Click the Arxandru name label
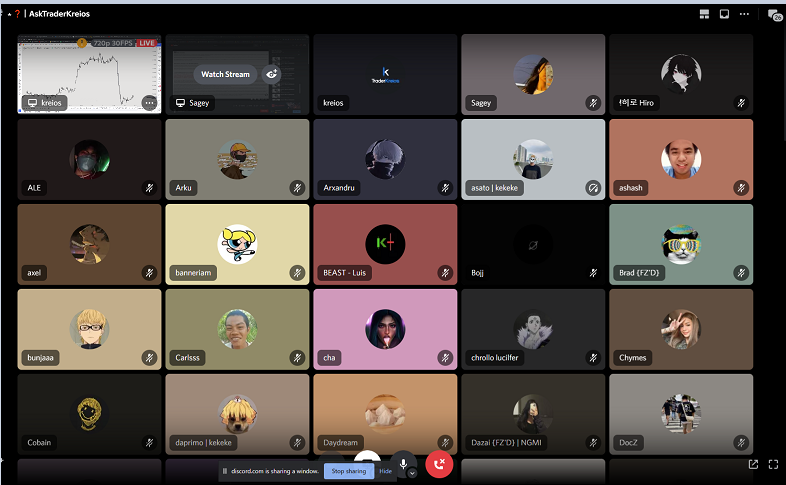 [339, 188]
